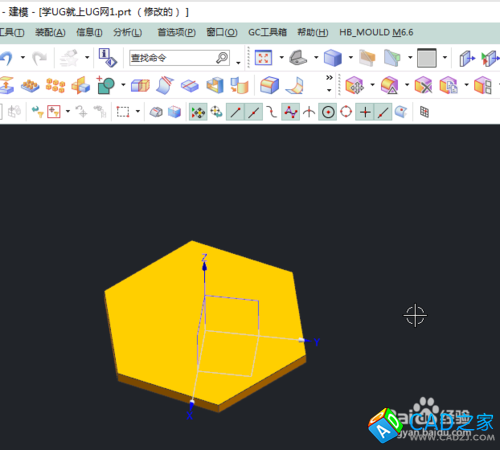Open the GC工具箱 menu
The width and height of the screenshot is (500, 450).
(267, 32)
